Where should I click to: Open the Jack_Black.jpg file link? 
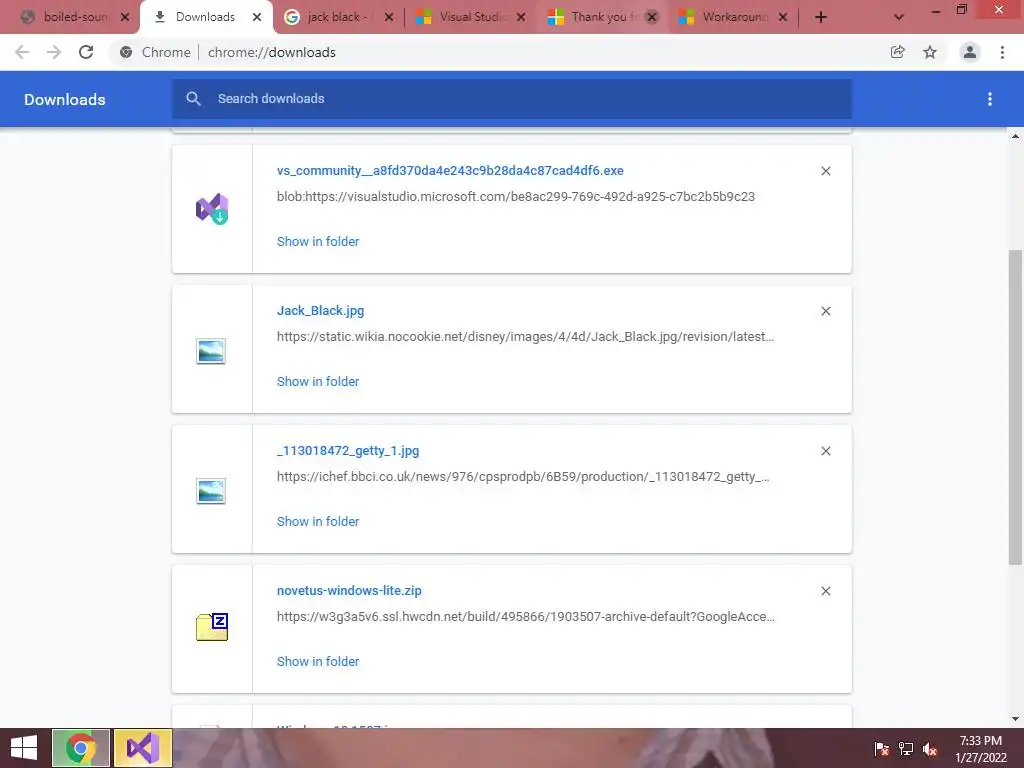click(320, 311)
